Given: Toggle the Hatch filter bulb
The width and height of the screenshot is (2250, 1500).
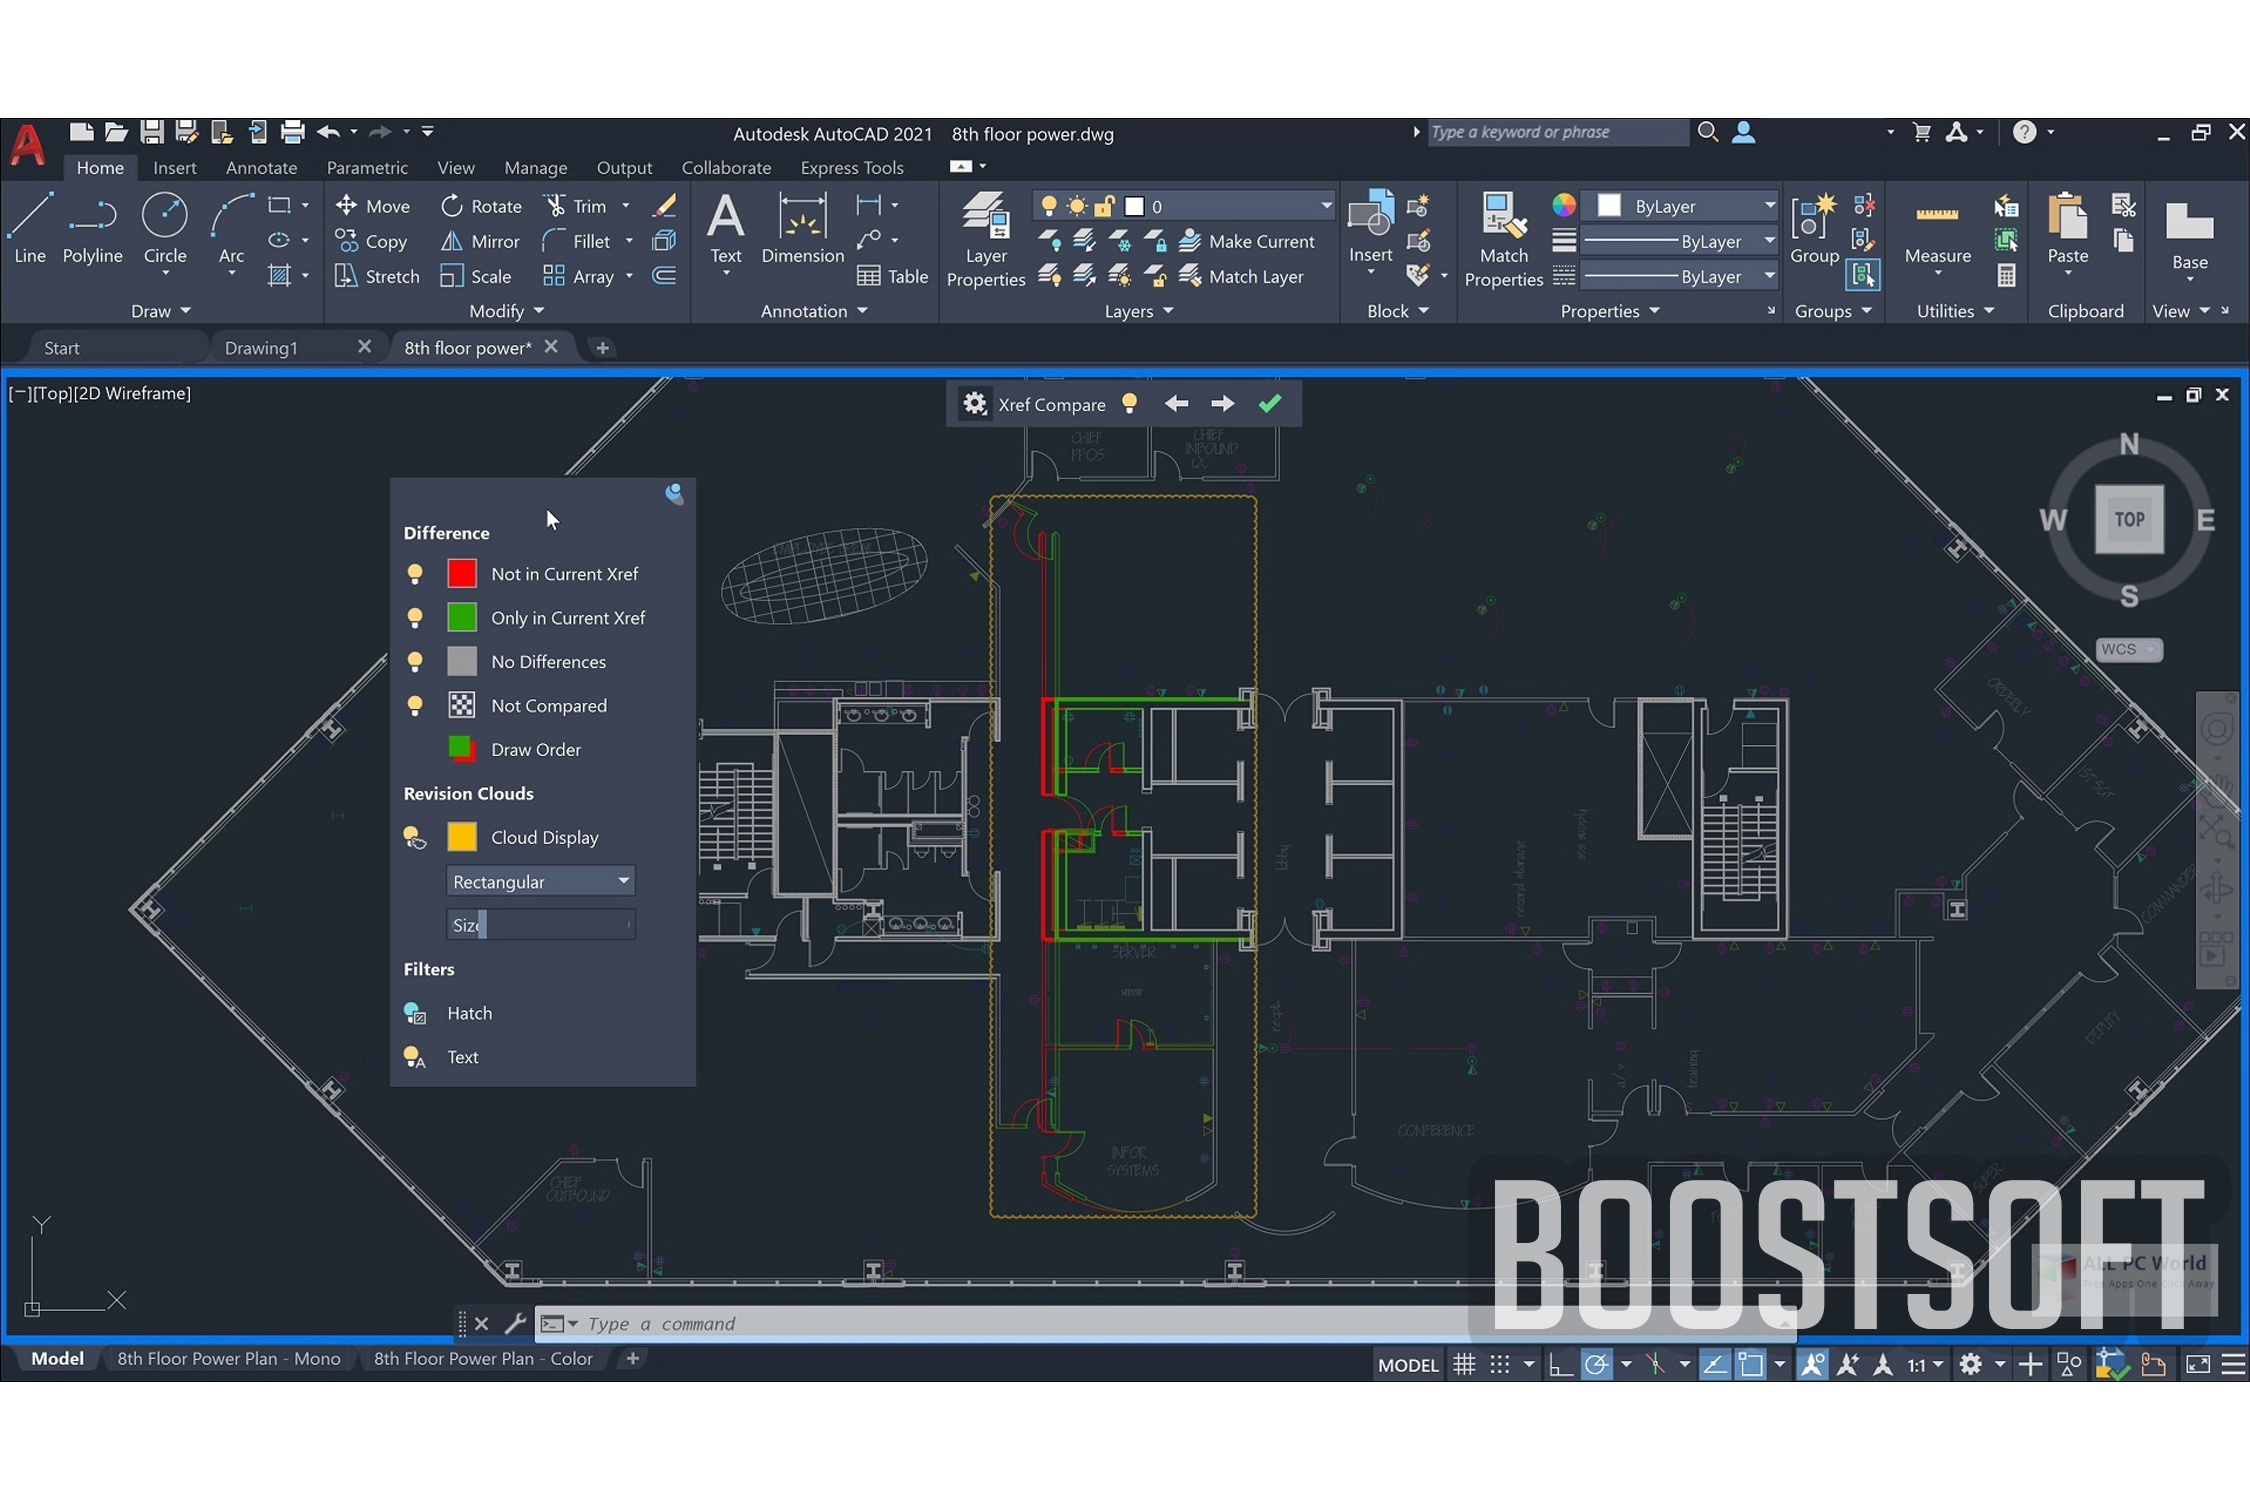Looking at the screenshot, I should point(414,1013).
